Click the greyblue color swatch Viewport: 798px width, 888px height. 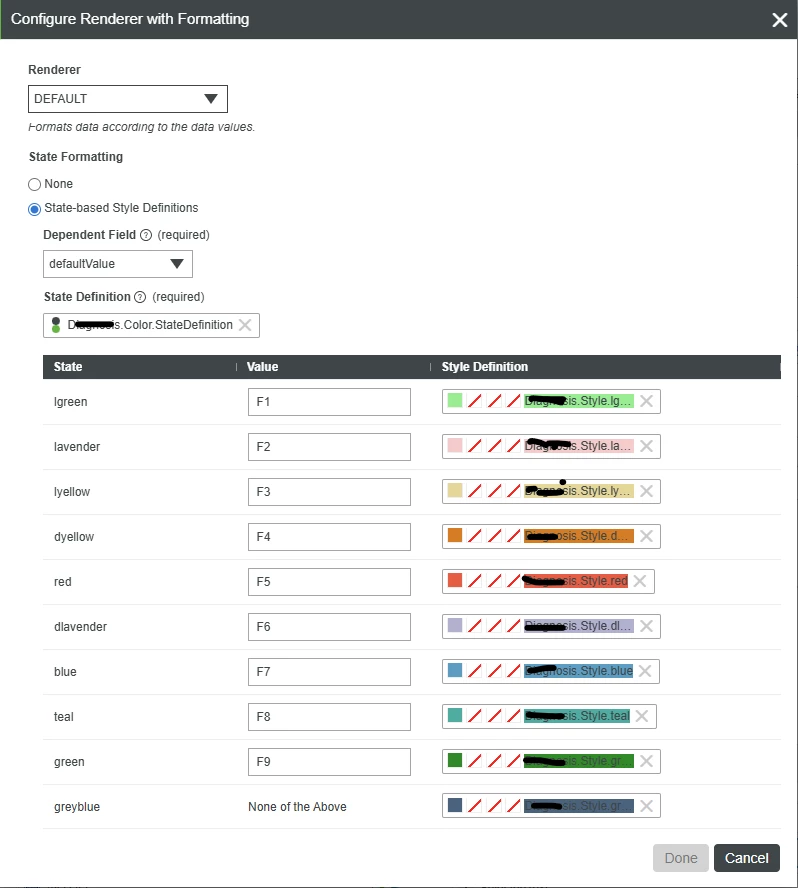(455, 805)
